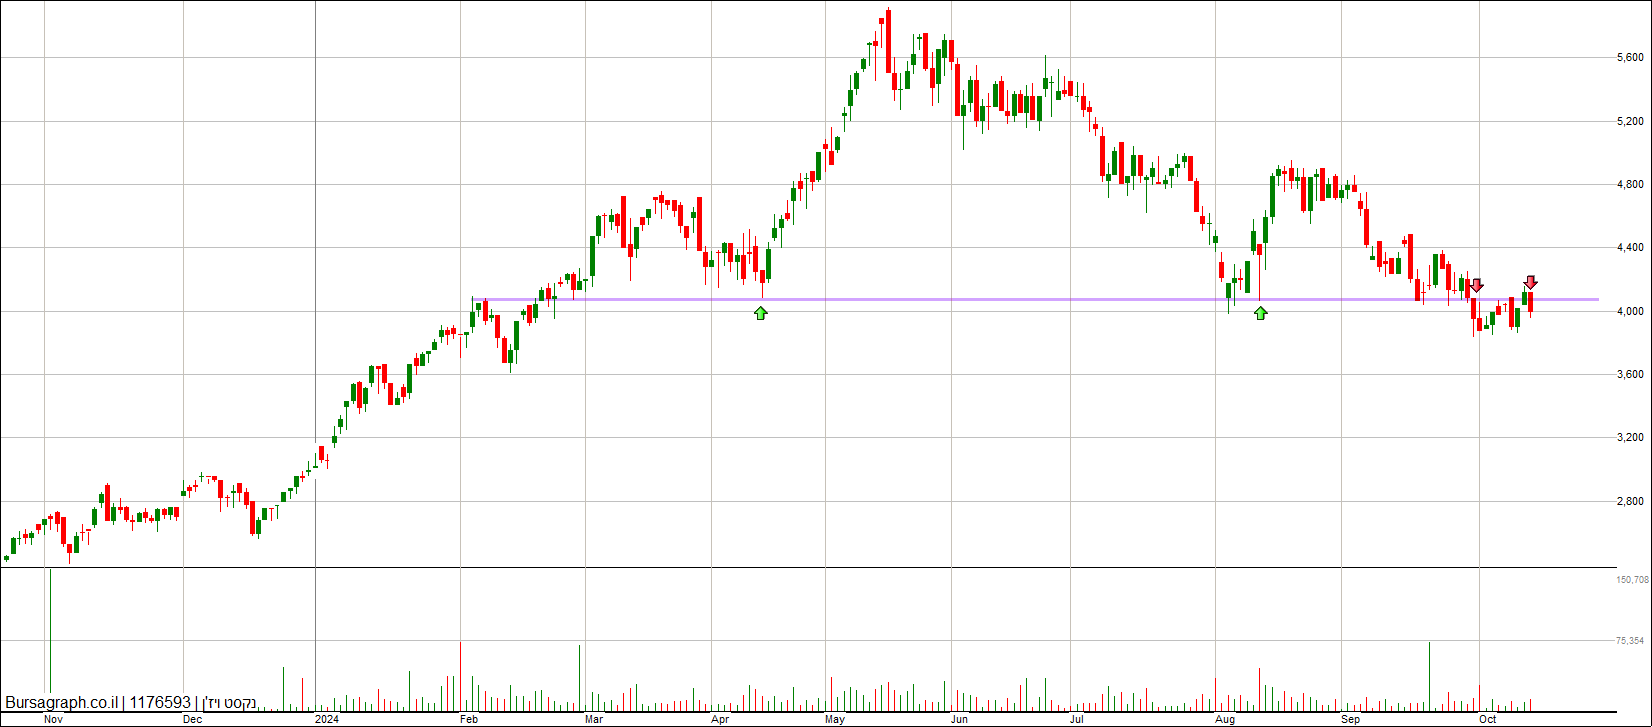Click the green up arrow in August
The width and height of the screenshot is (1652, 727).
point(1261,313)
